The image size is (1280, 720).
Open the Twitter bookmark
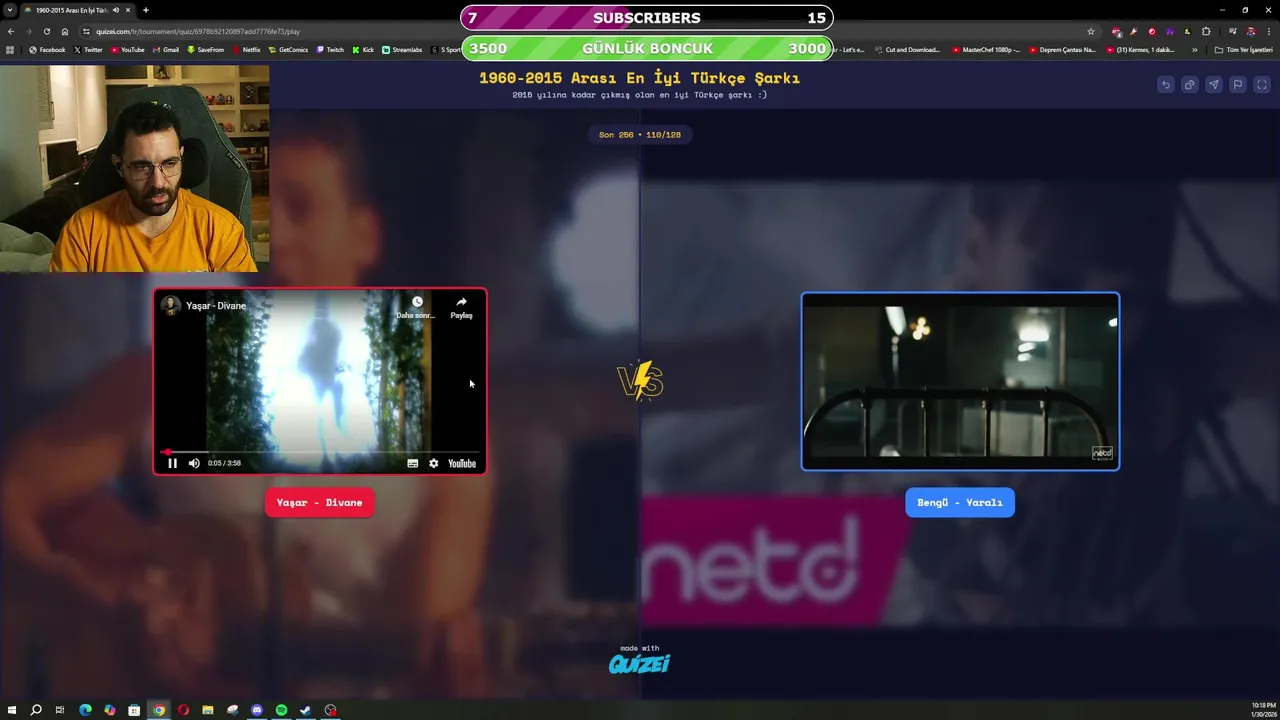[88, 49]
